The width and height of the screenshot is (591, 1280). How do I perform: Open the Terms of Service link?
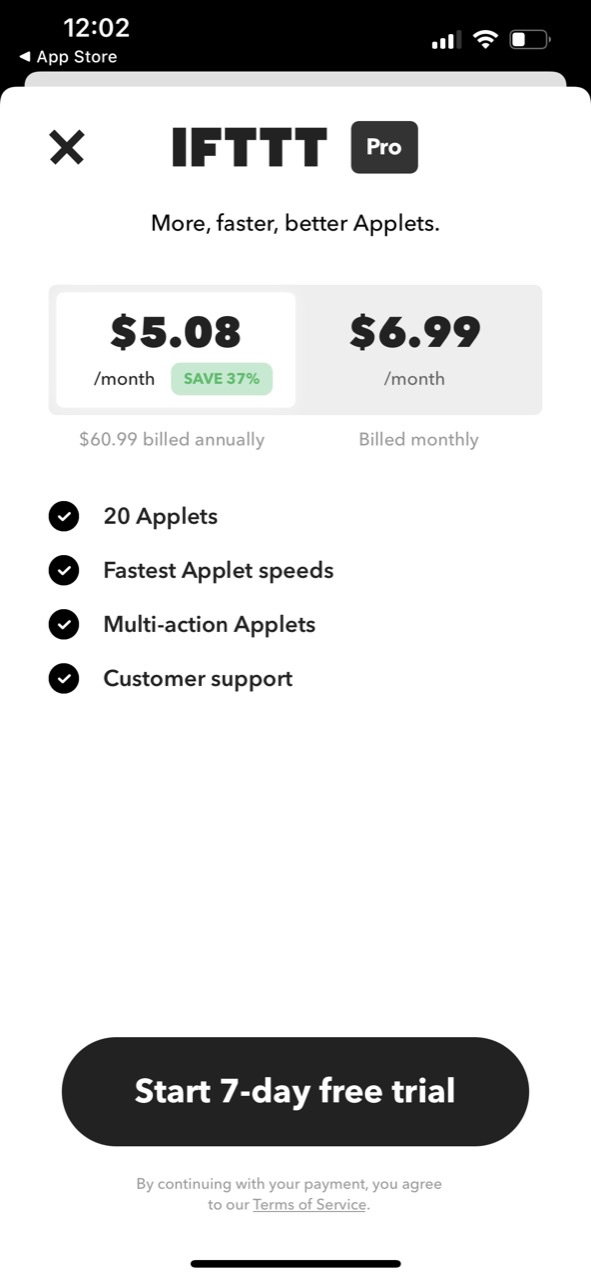[309, 1204]
